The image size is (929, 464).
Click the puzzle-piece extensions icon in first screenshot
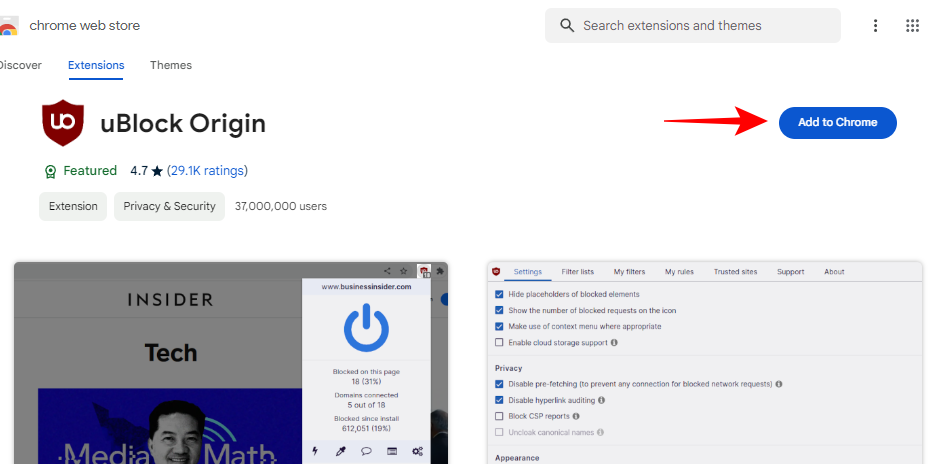[440, 271]
